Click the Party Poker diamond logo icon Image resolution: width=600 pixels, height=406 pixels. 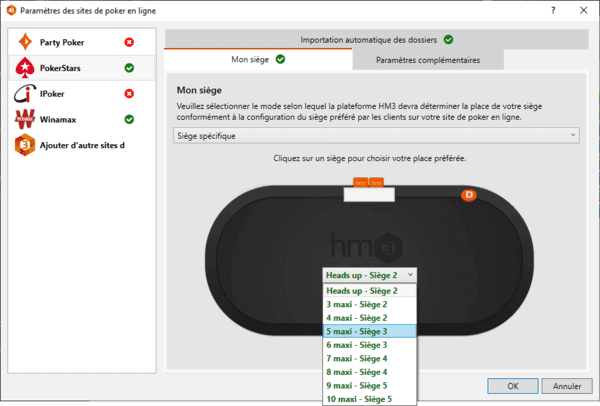[x=25, y=42]
